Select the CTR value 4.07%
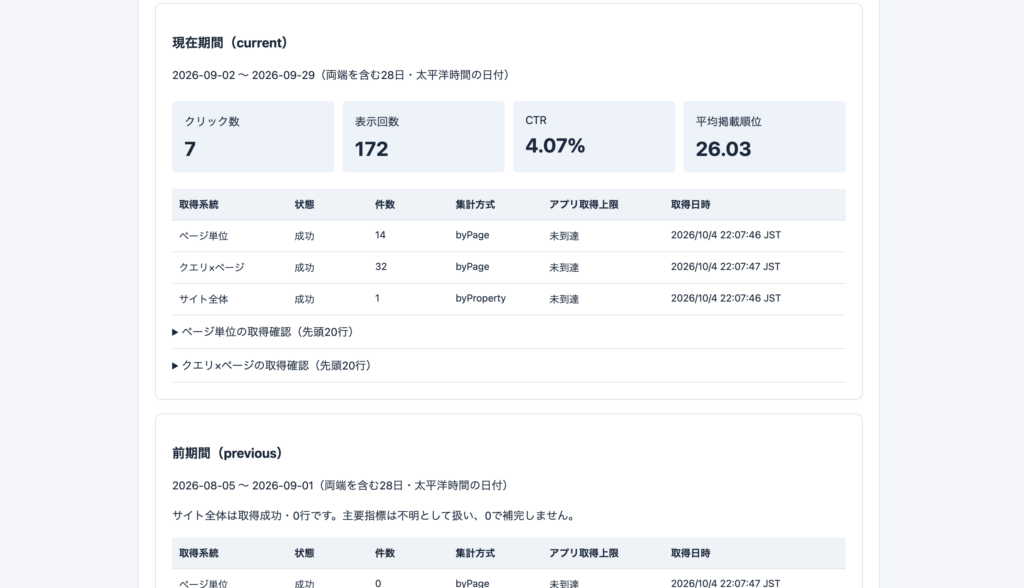1024x588 pixels. (x=555, y=146)
